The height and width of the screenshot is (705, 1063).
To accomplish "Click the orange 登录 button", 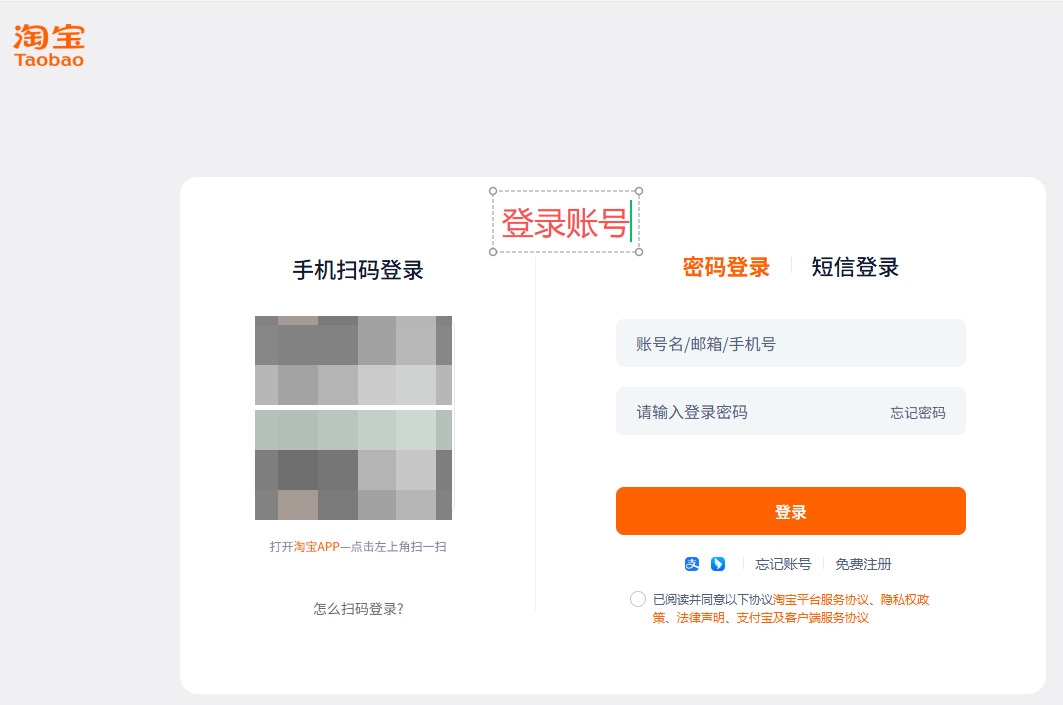I will tap(790, 511).
